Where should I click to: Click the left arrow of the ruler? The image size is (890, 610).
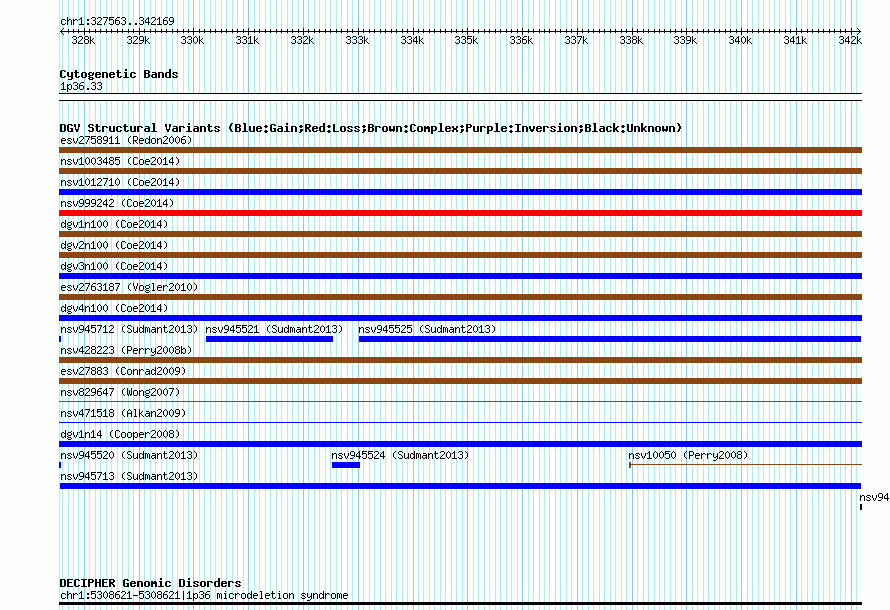[x=62, y=32]
